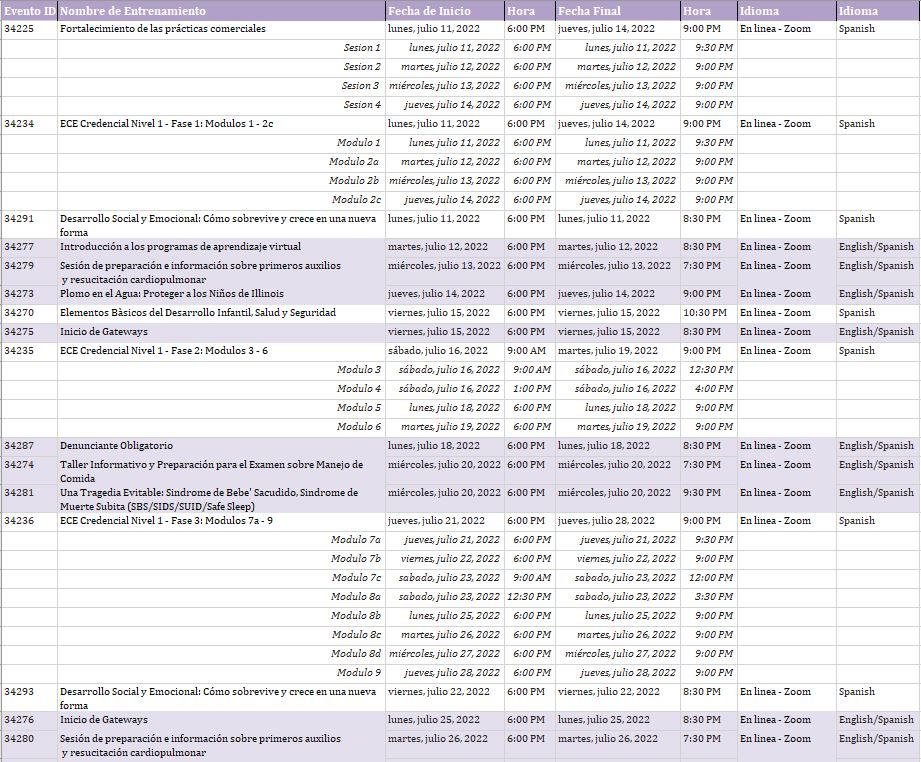Click the 'Modulo 8a' row label
The width and height of the screenshot is (921, 762).
click(x=355, y=597)
